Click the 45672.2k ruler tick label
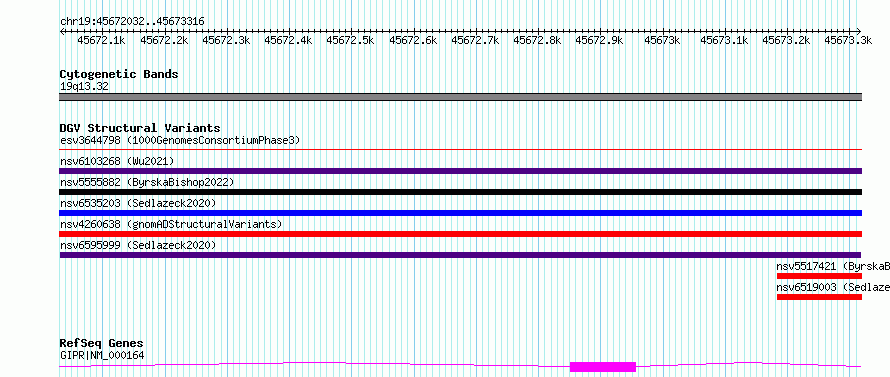The height and width of the screenshot is (377, 890). (x=163, y=40)
